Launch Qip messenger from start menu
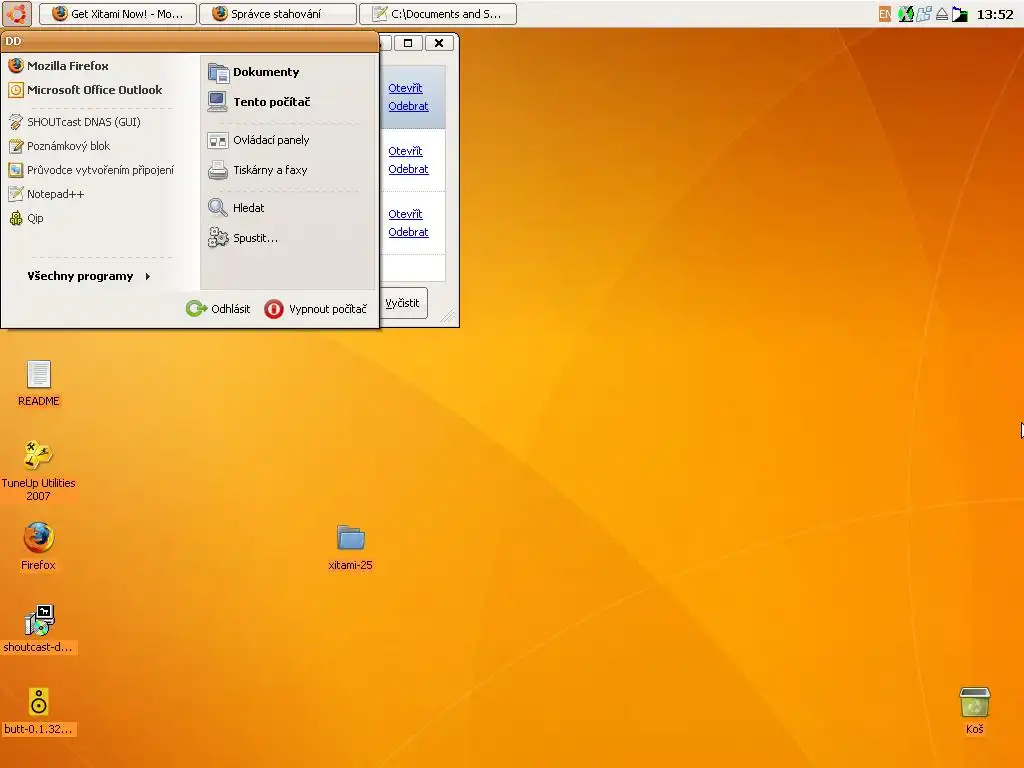 pos(26,218)
